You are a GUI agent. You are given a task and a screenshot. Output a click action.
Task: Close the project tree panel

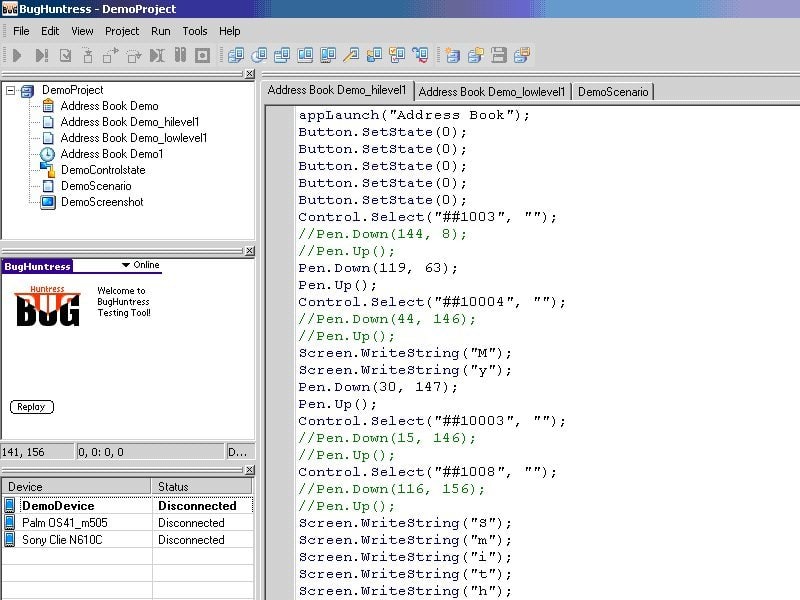(249, 74)
